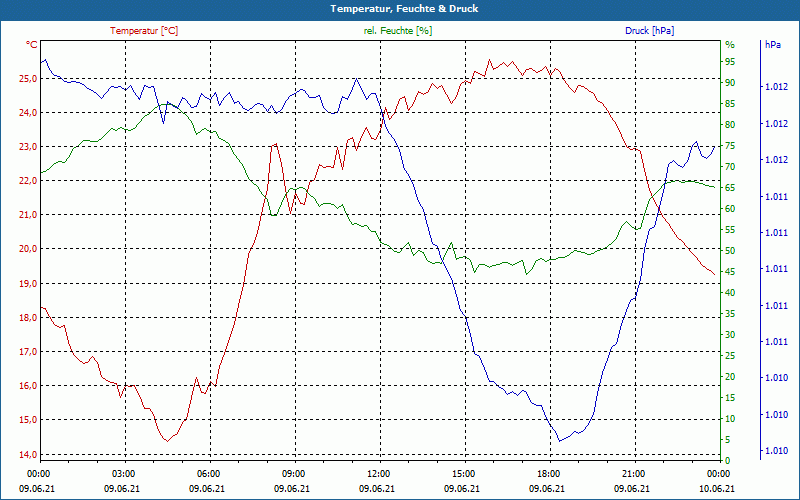The width and height of the screenshot is (800, 500).
Task: Click the "16,0" temperature axis label
Action: click(x=29, y=386)
